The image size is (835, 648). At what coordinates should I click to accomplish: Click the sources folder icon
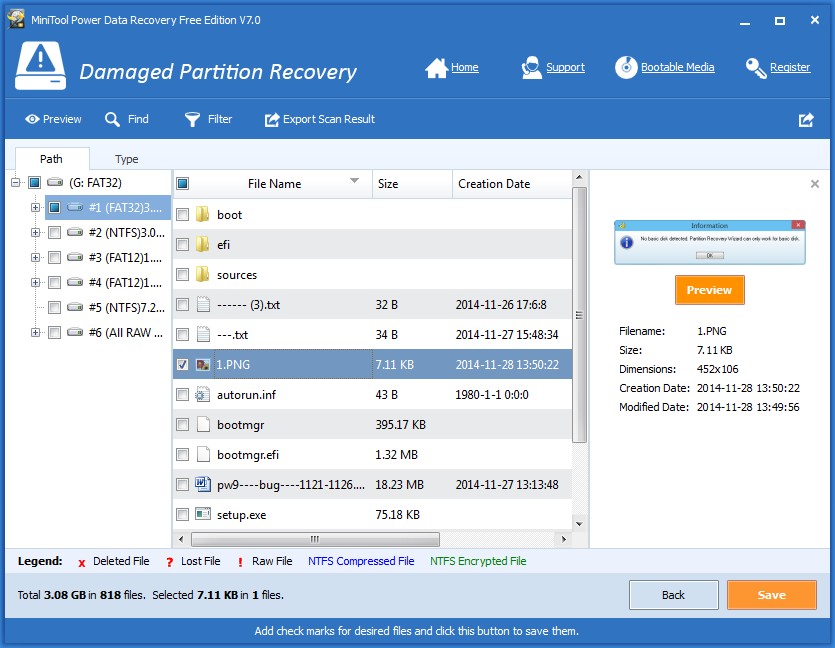[x=202, y=275]
